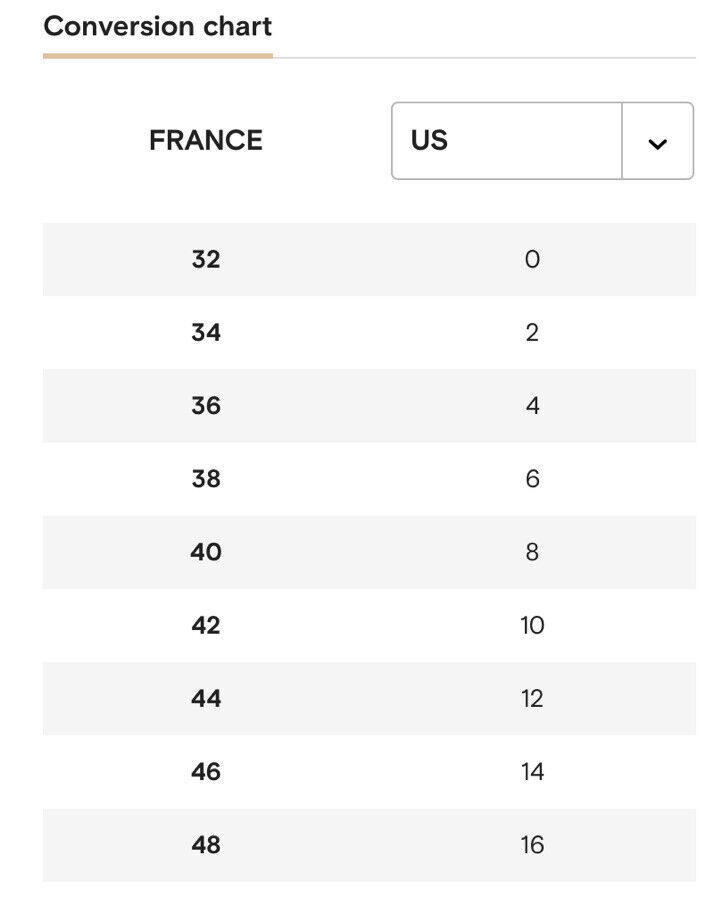Select France size 48 row
Screen dimensions: 708x918
tap(369, 845)
